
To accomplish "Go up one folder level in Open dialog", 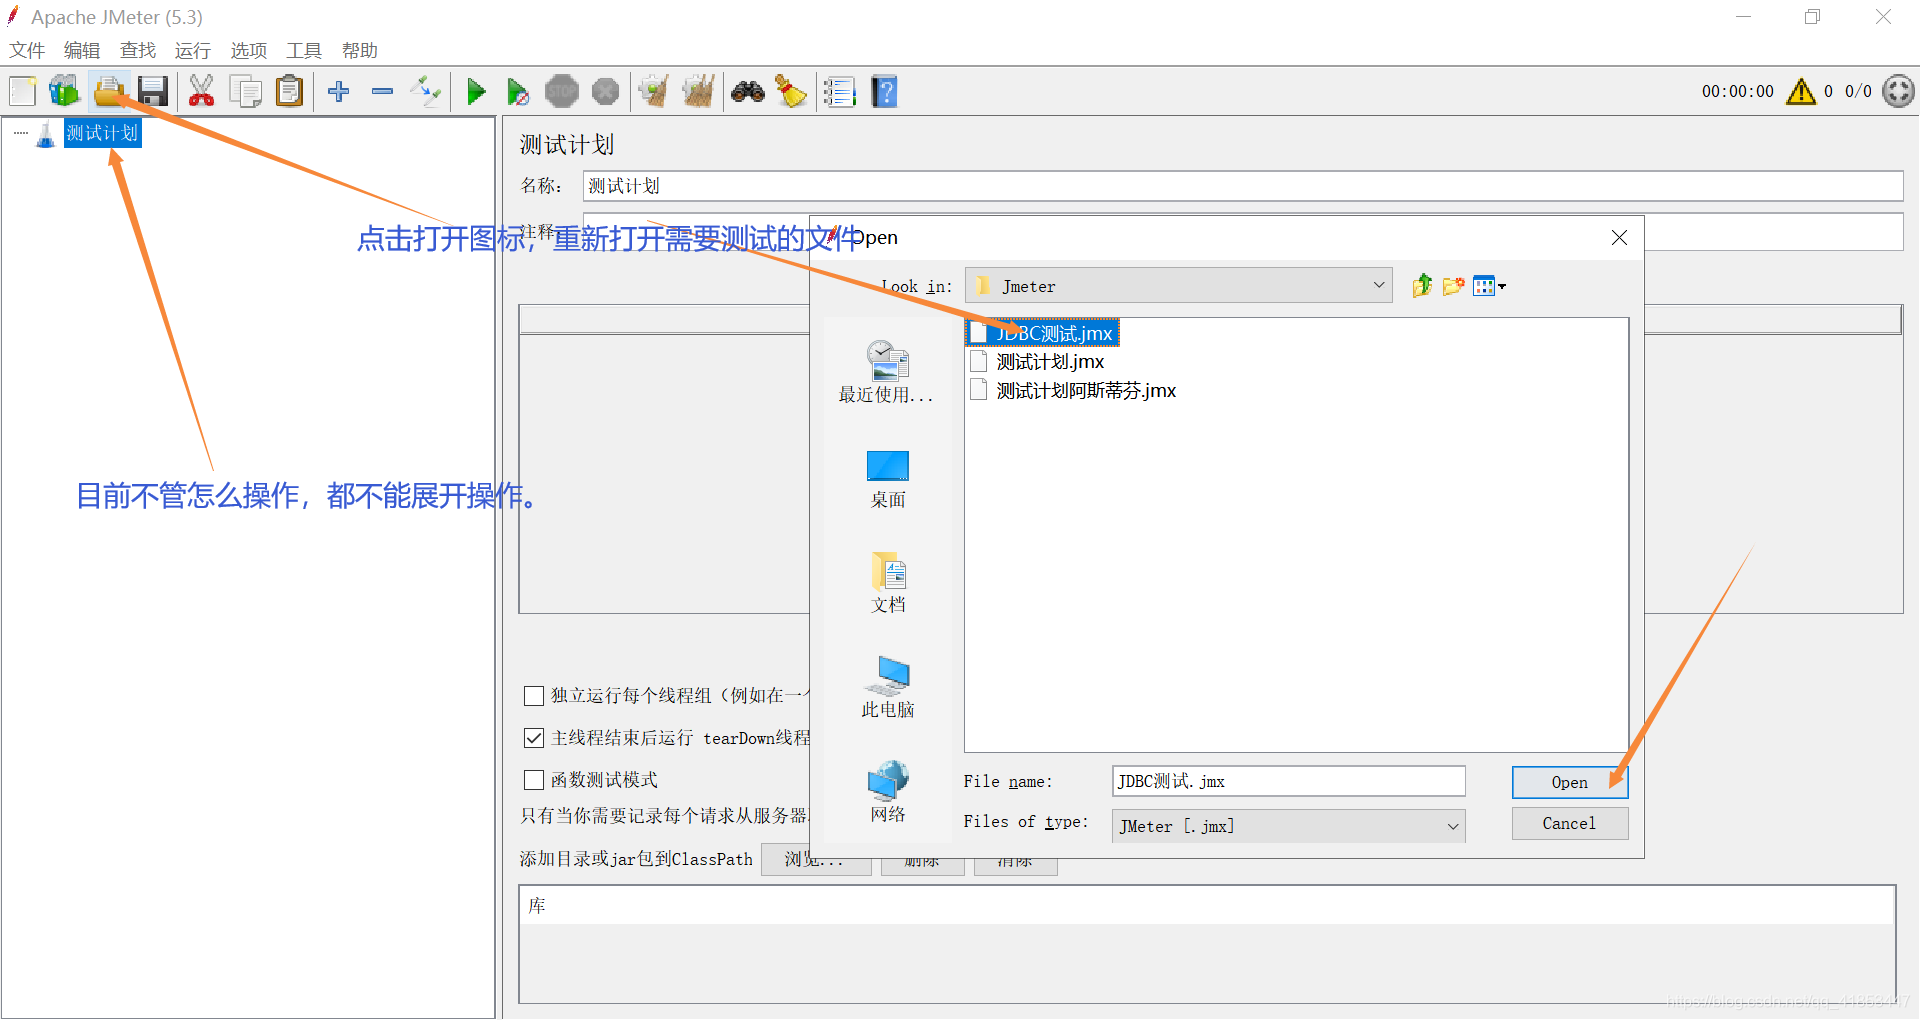I will pyautogui.click(x=1422, y=286).
